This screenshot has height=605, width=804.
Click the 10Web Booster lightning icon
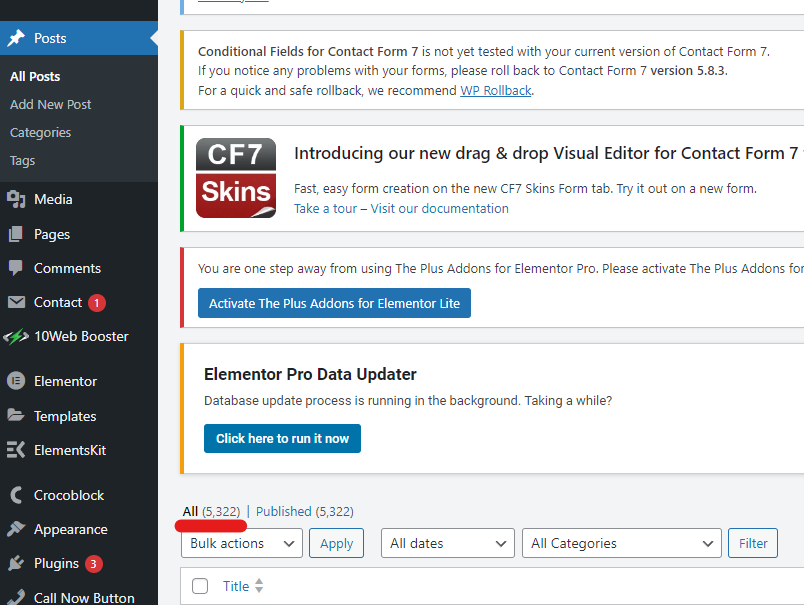[16, 336]
